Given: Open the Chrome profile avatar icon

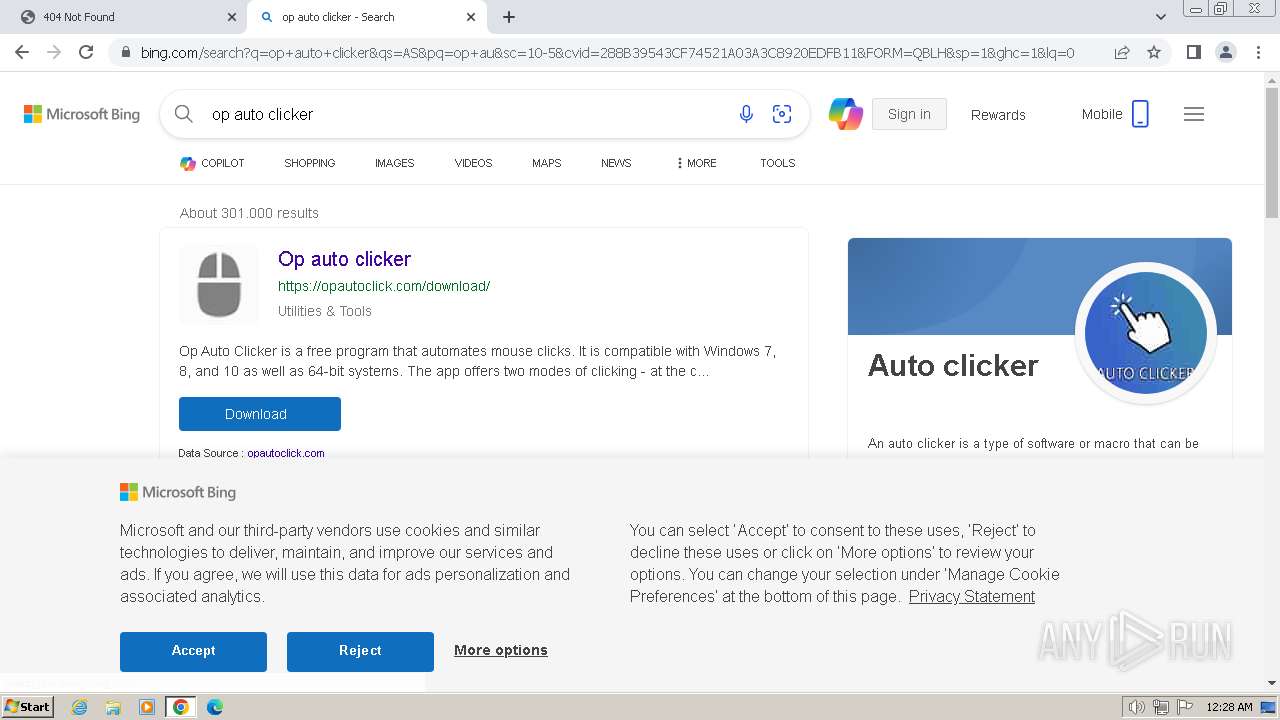Looking at the screenshot, I should (1225, 52).
